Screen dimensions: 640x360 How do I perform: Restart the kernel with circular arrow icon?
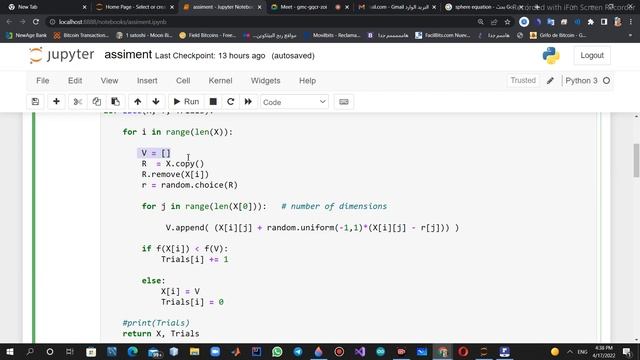(231, 102)
